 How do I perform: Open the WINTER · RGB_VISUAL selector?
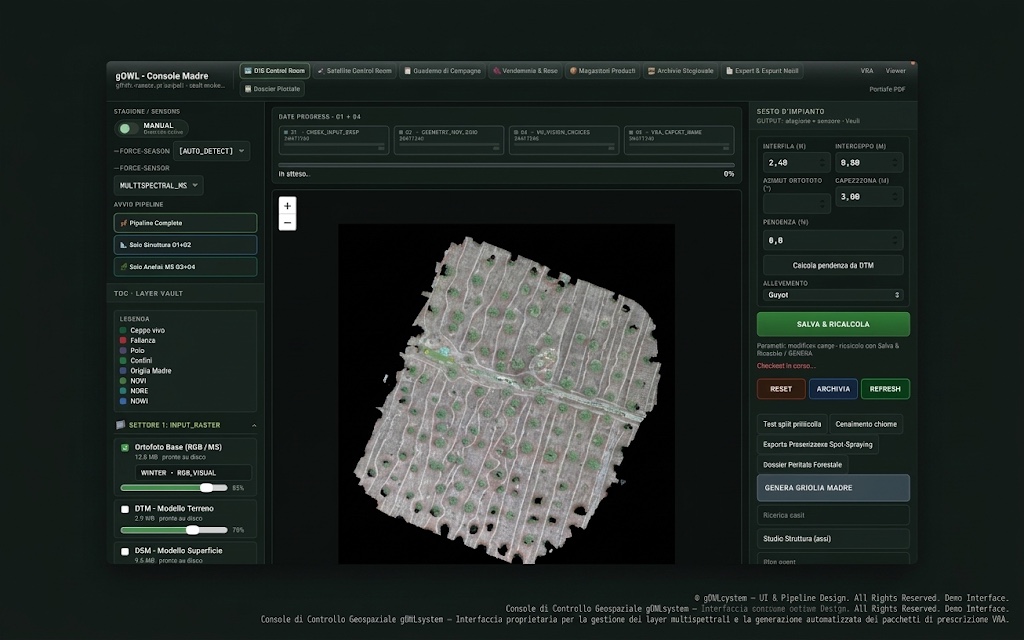coord(194,473)
